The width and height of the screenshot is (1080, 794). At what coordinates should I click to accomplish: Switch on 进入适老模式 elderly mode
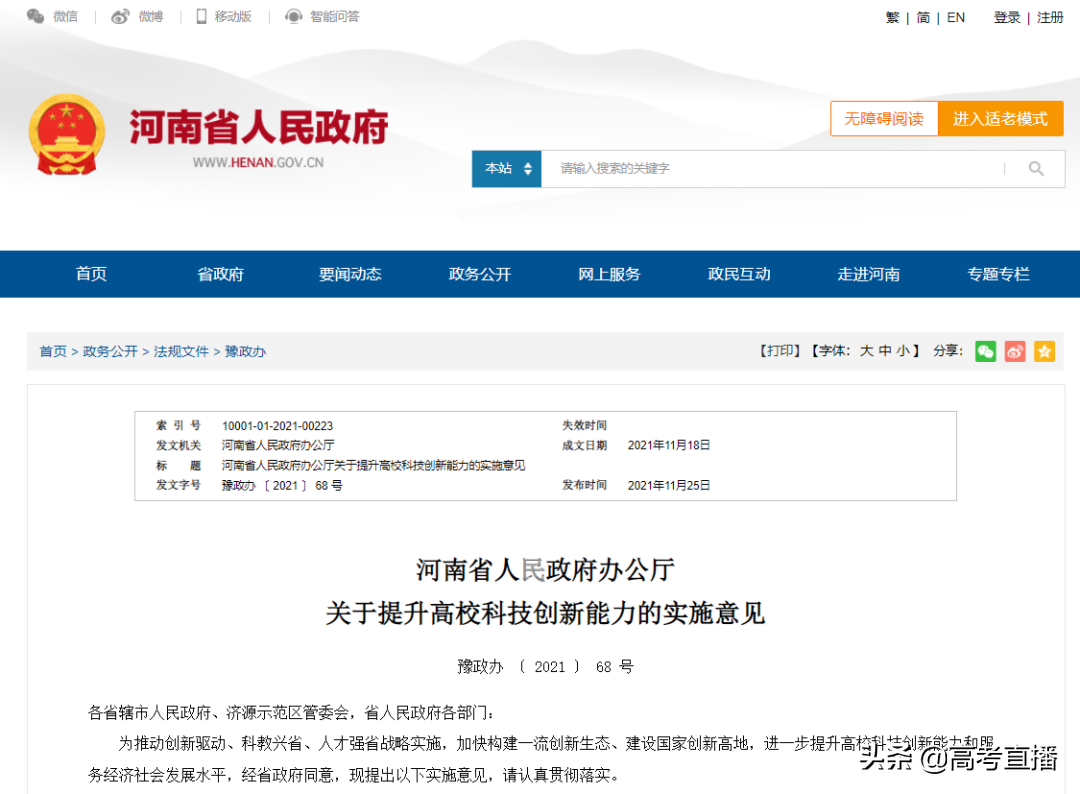[1000, 118]
